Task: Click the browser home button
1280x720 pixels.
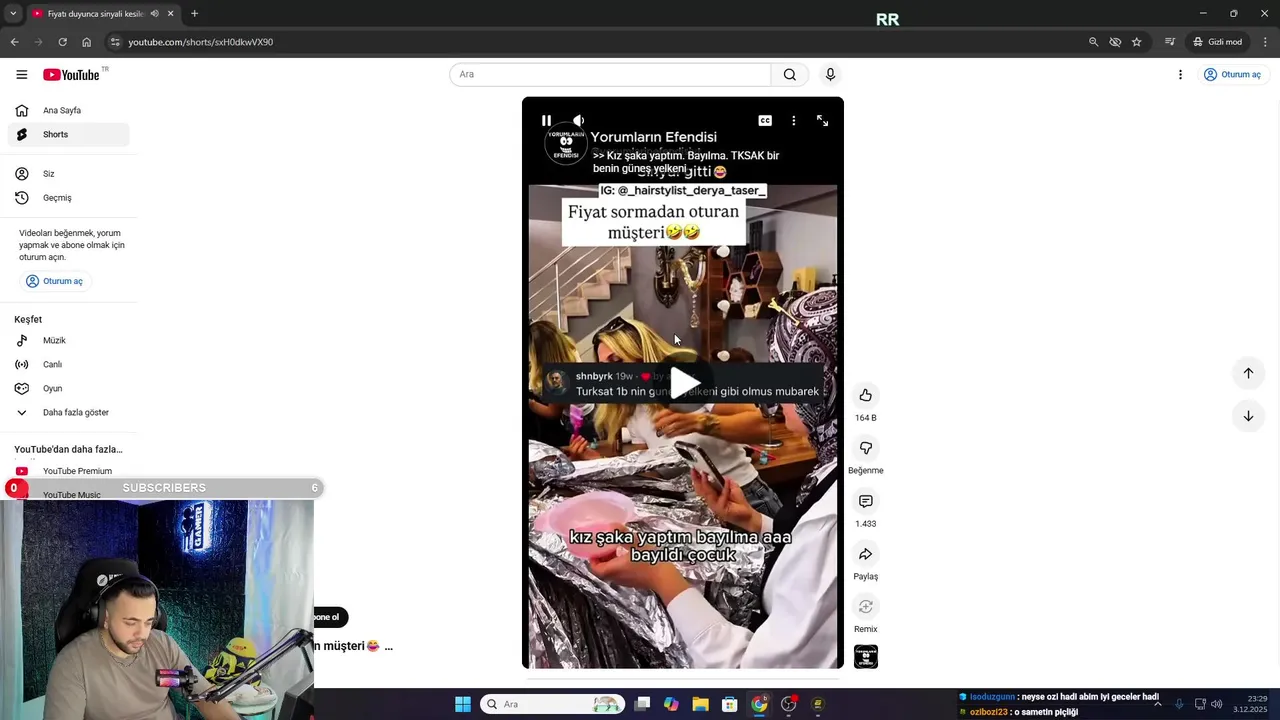Action: tap(86, 42)
